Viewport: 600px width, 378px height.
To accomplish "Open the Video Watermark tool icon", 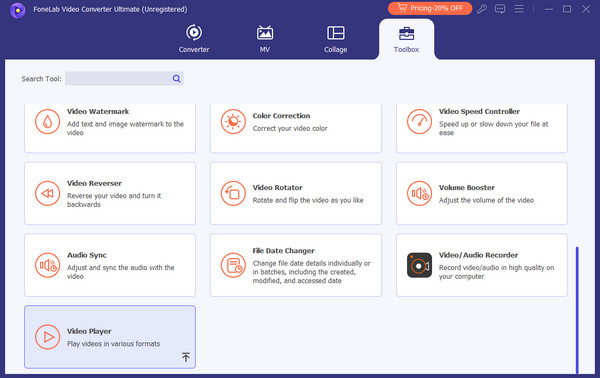I will (x=47, y=122).
